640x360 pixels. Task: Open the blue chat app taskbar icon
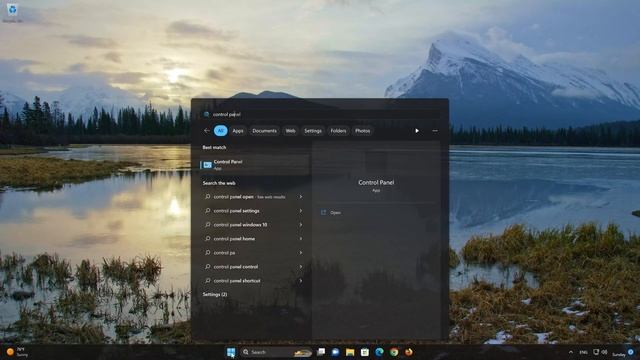[336, 352]
